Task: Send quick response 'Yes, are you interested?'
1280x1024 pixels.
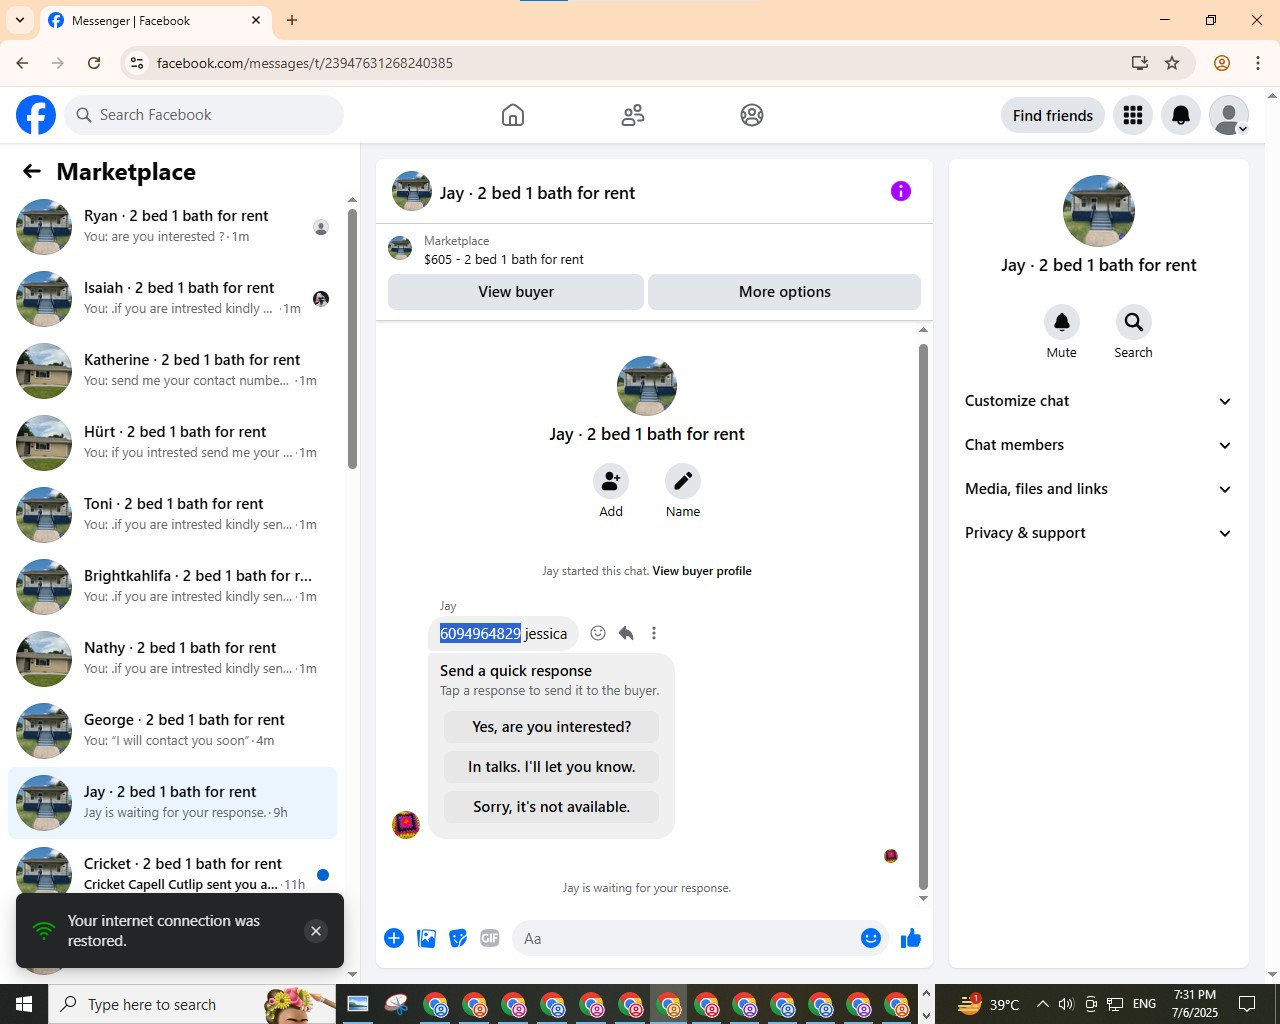Action: point(552,727)
